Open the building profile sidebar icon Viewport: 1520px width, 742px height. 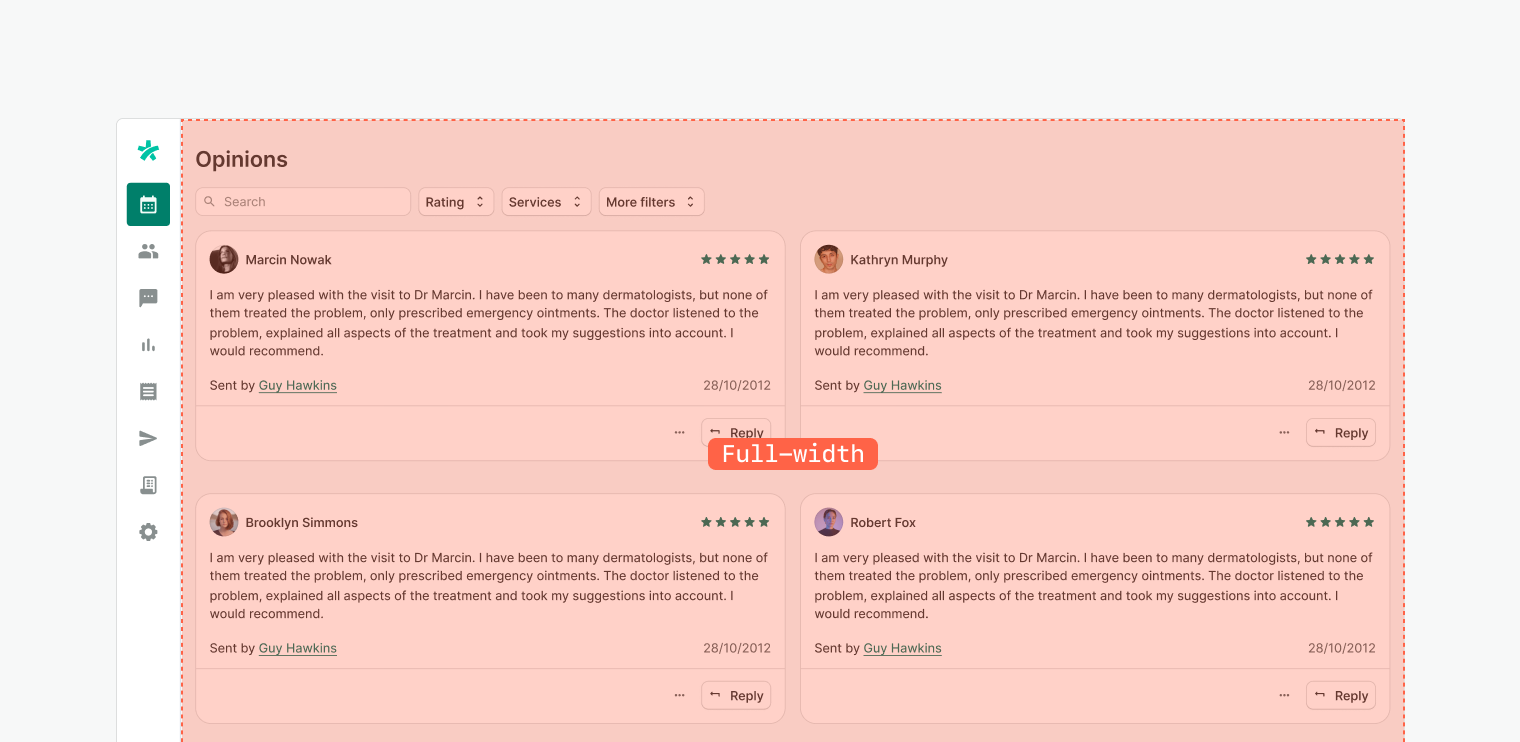tap(148, 485)
